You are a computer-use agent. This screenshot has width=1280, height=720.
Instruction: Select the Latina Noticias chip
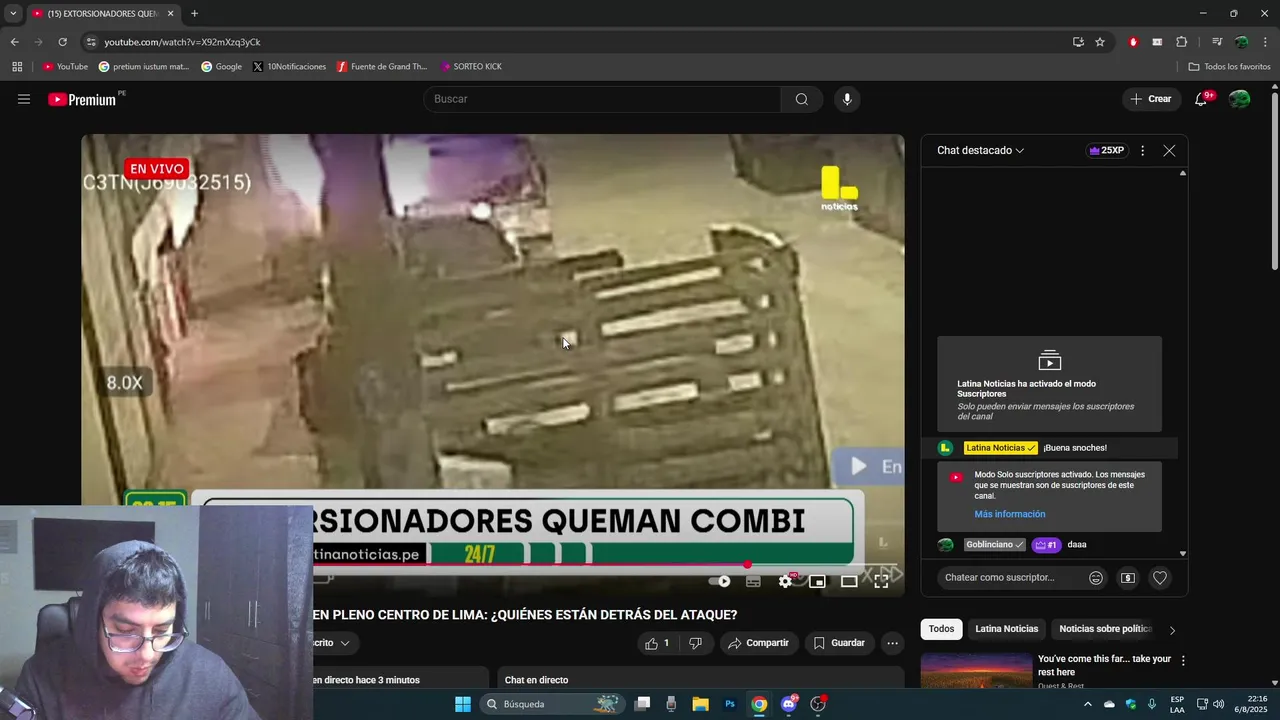pyautogui.click(x=1007, y=629)
